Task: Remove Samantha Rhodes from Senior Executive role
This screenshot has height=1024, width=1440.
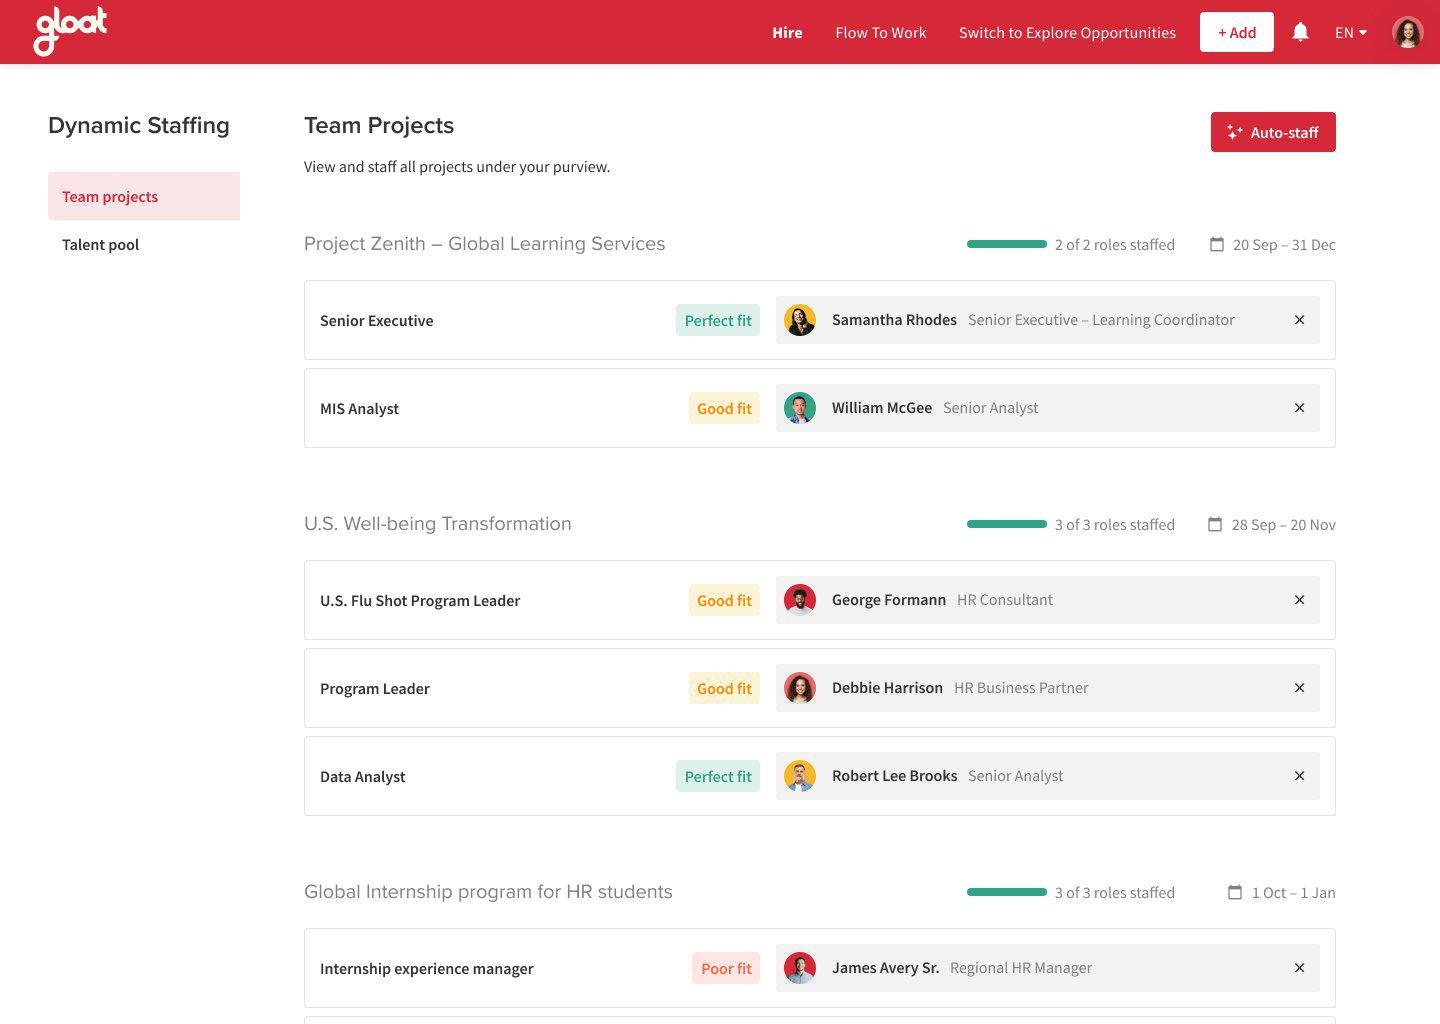Action: coord(1299,320)
